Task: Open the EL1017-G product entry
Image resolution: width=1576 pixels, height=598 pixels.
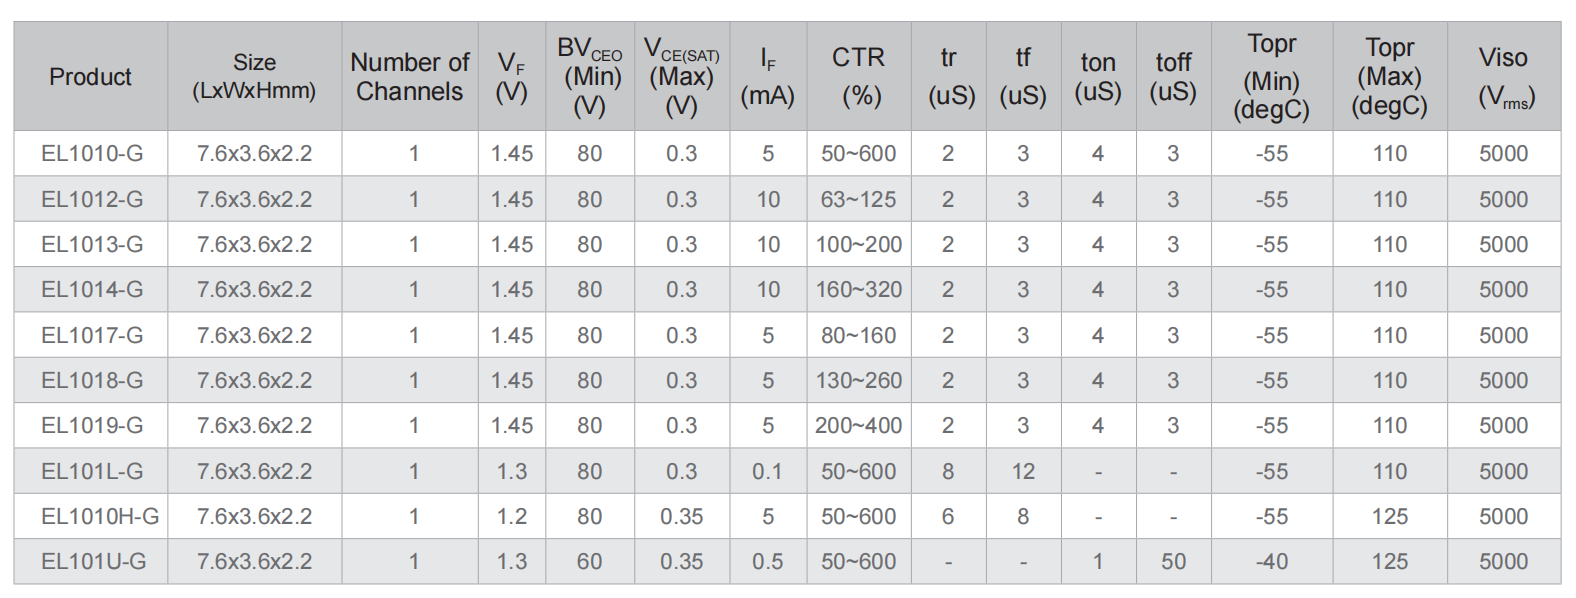Action: pos(91,335)
